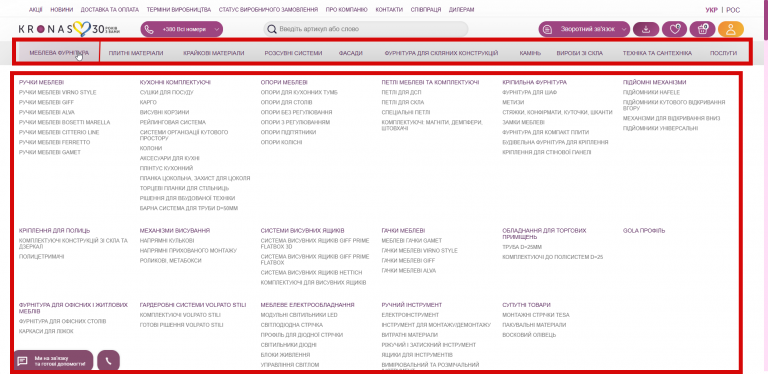Open the 'Механізми висування' category heading

(x=175, y=231)
